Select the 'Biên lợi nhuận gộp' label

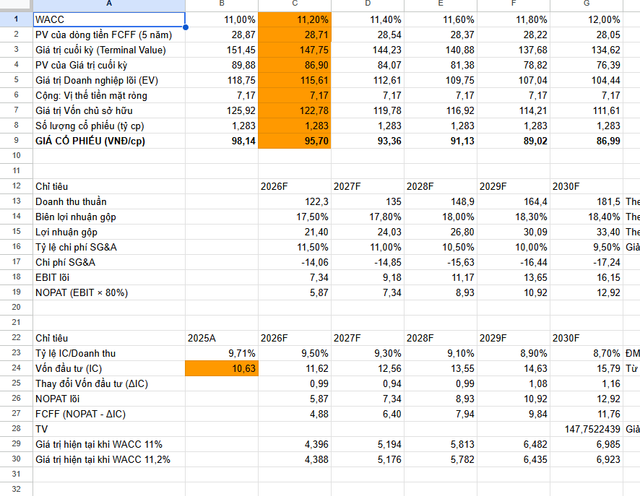[x=76, y=217]
